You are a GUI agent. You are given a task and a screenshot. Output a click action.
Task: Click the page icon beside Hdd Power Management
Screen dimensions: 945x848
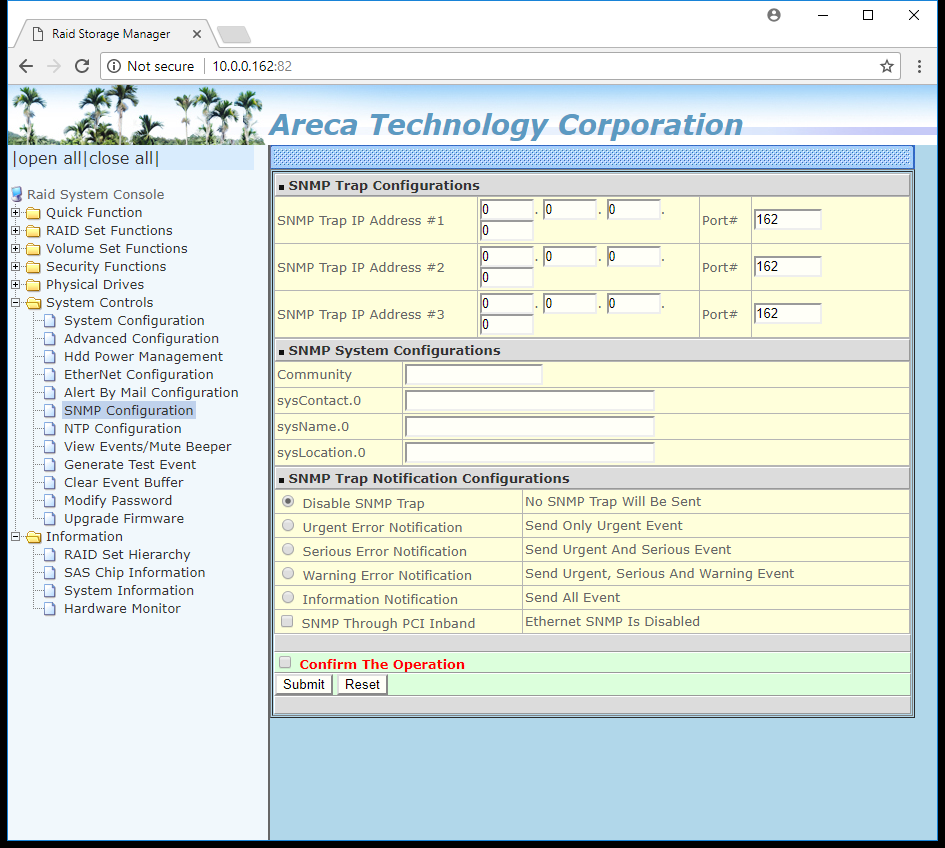(x=50, y=357)
